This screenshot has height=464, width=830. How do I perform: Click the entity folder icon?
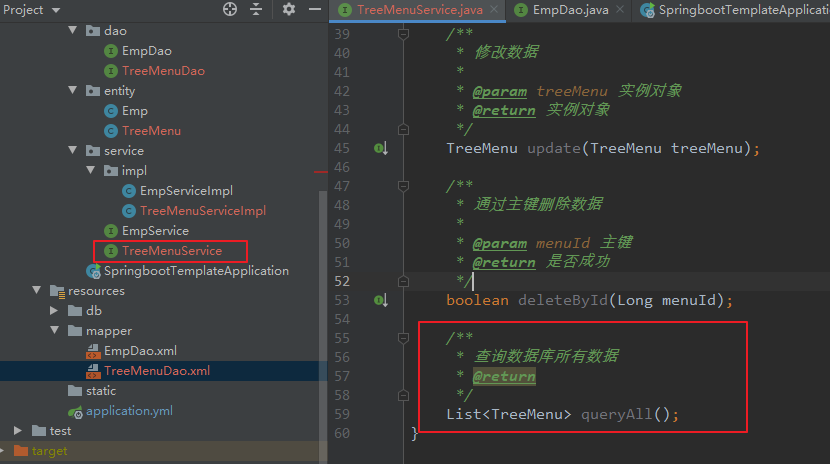point(93,90)
